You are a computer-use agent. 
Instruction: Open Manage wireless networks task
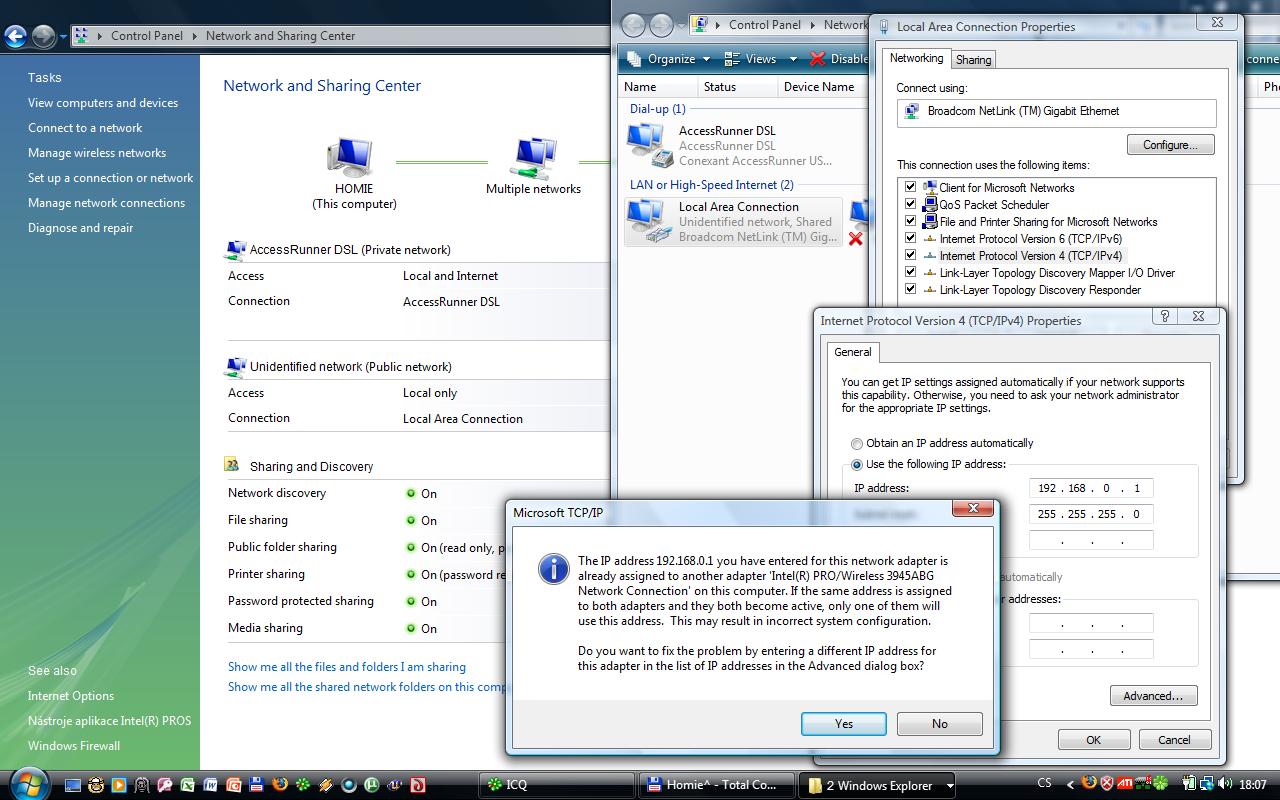pos(97,153)
